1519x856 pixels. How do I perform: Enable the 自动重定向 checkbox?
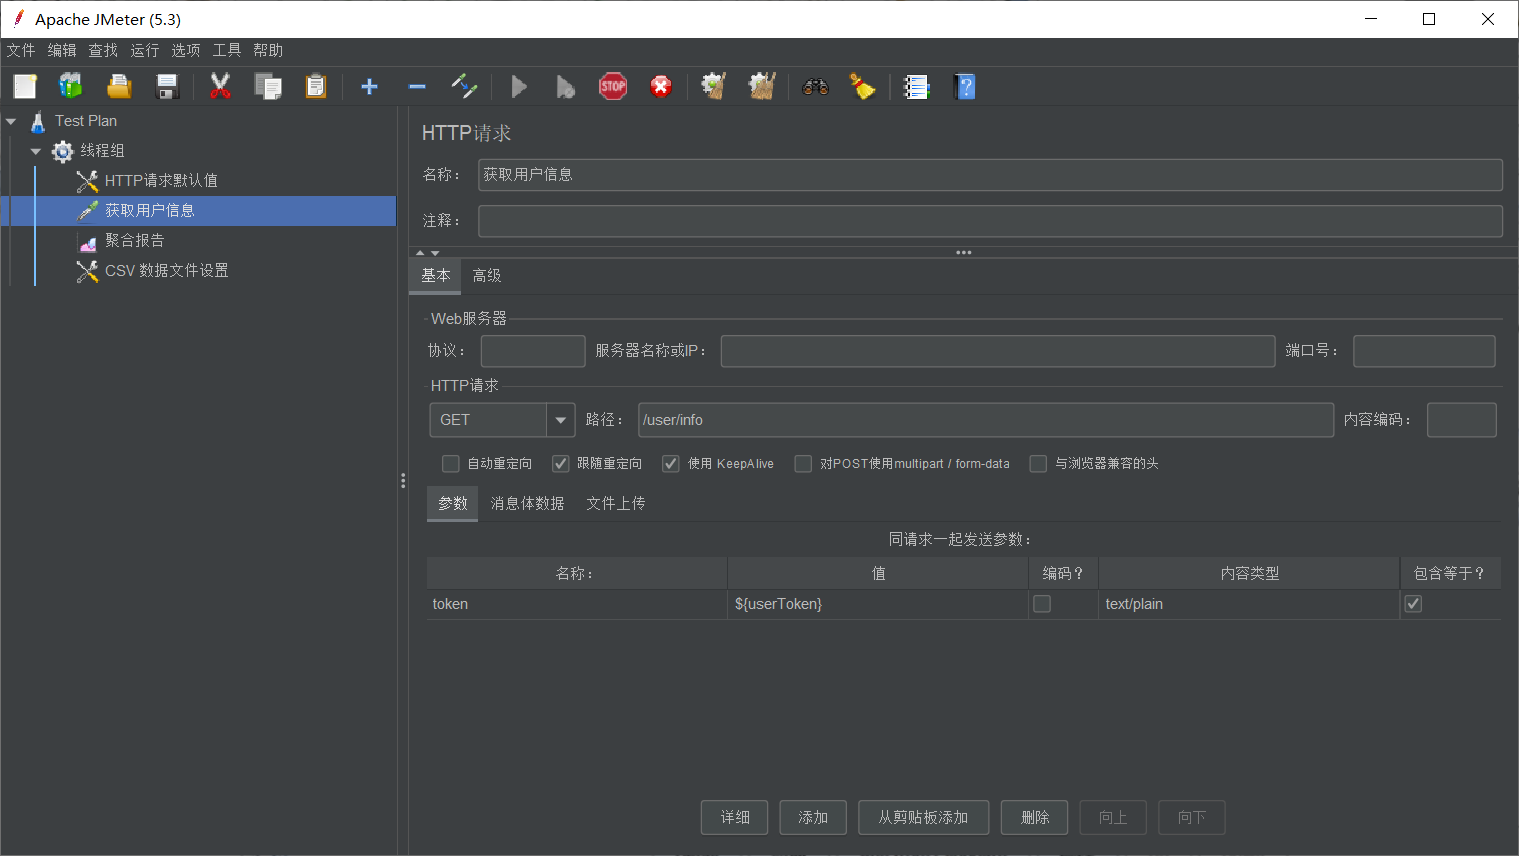[x=451, y=464]
